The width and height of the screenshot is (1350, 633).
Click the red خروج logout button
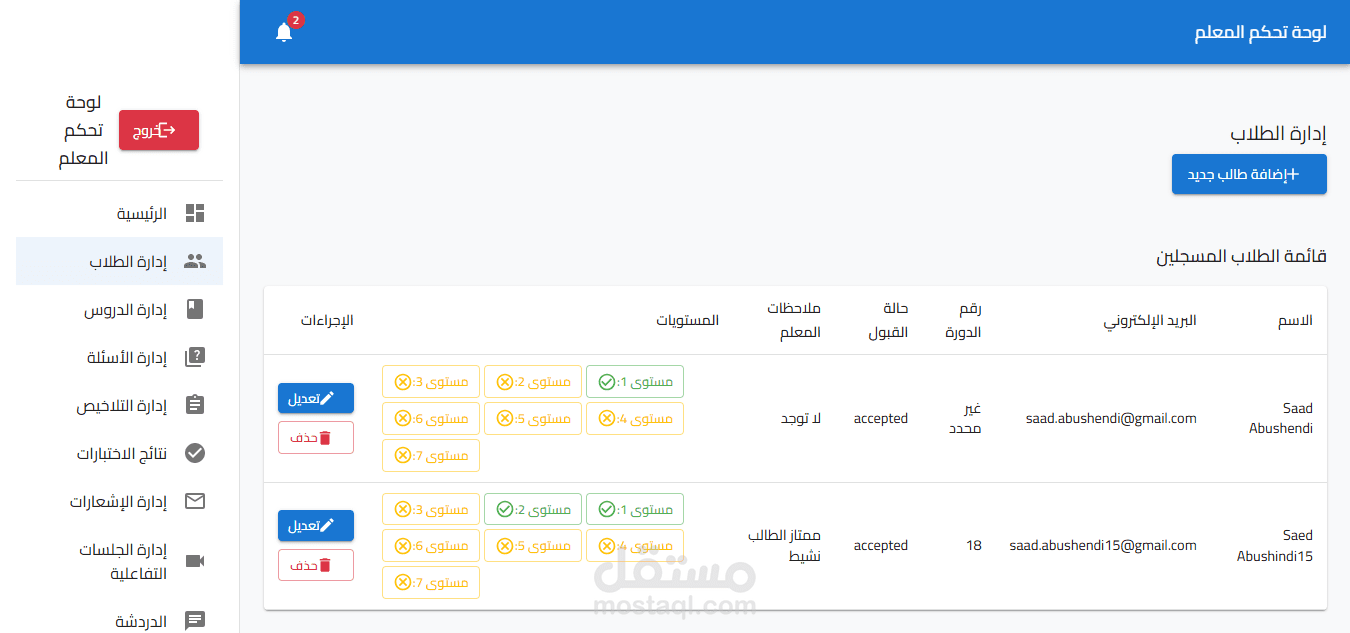pos(159,130)
